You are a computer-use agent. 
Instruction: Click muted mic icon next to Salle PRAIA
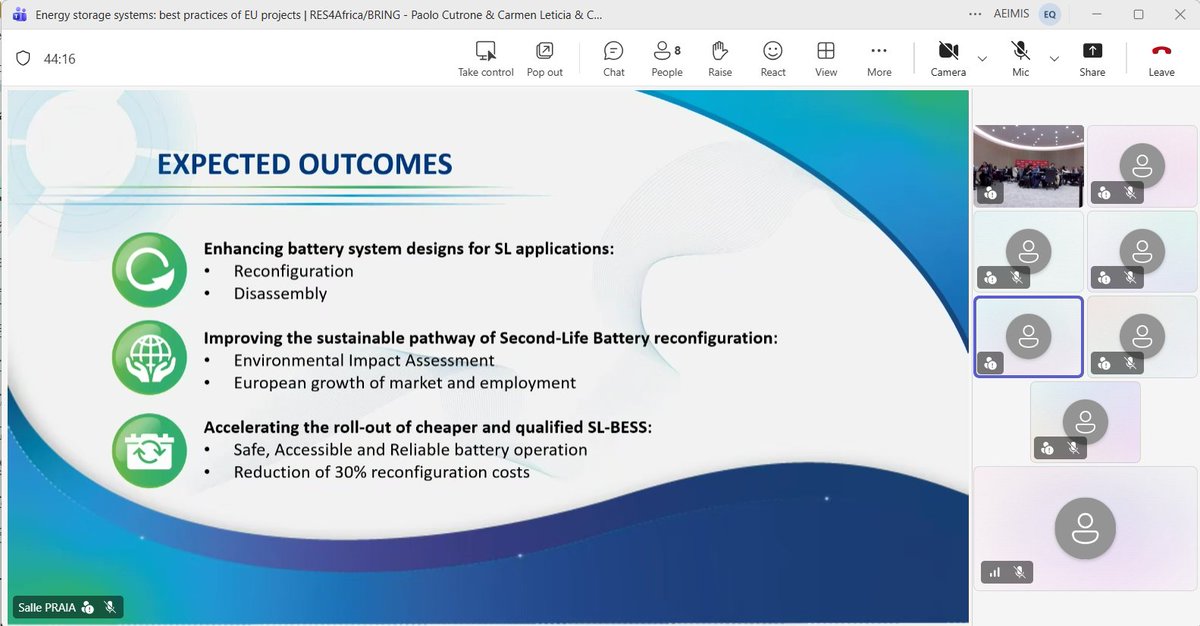coord(111,607)
